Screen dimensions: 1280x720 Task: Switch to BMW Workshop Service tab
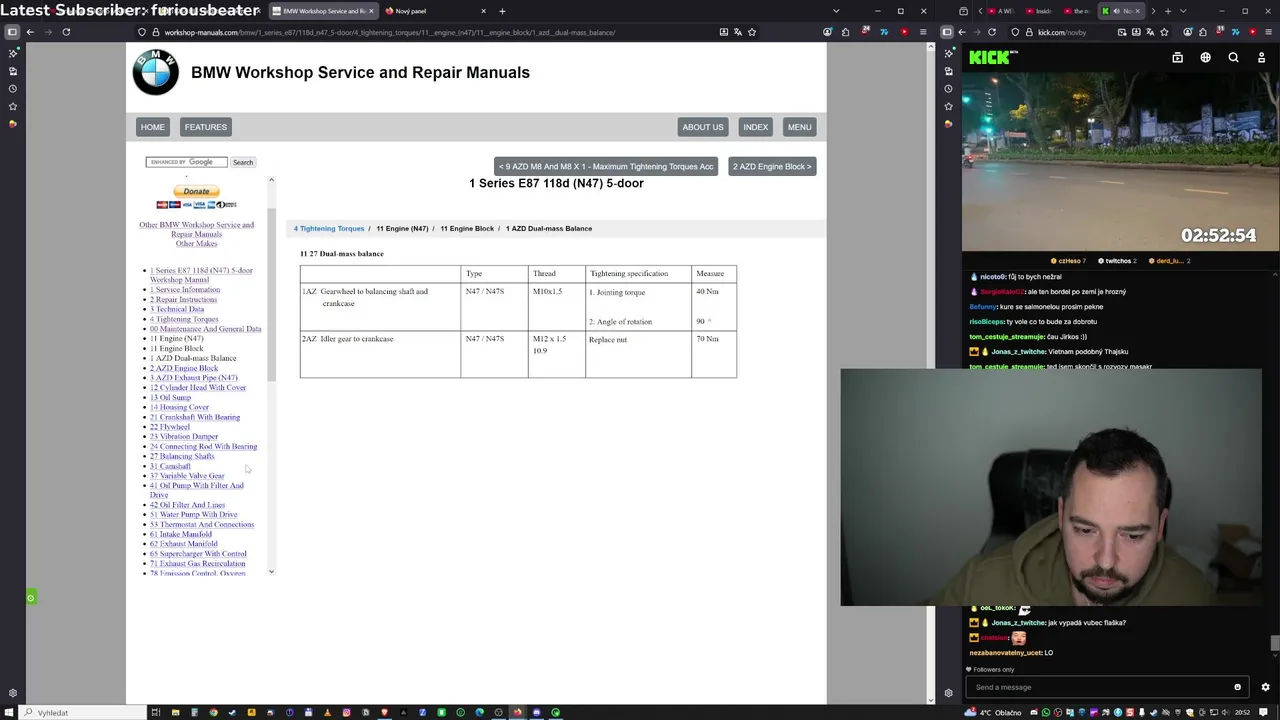click(x=322, y=11)
